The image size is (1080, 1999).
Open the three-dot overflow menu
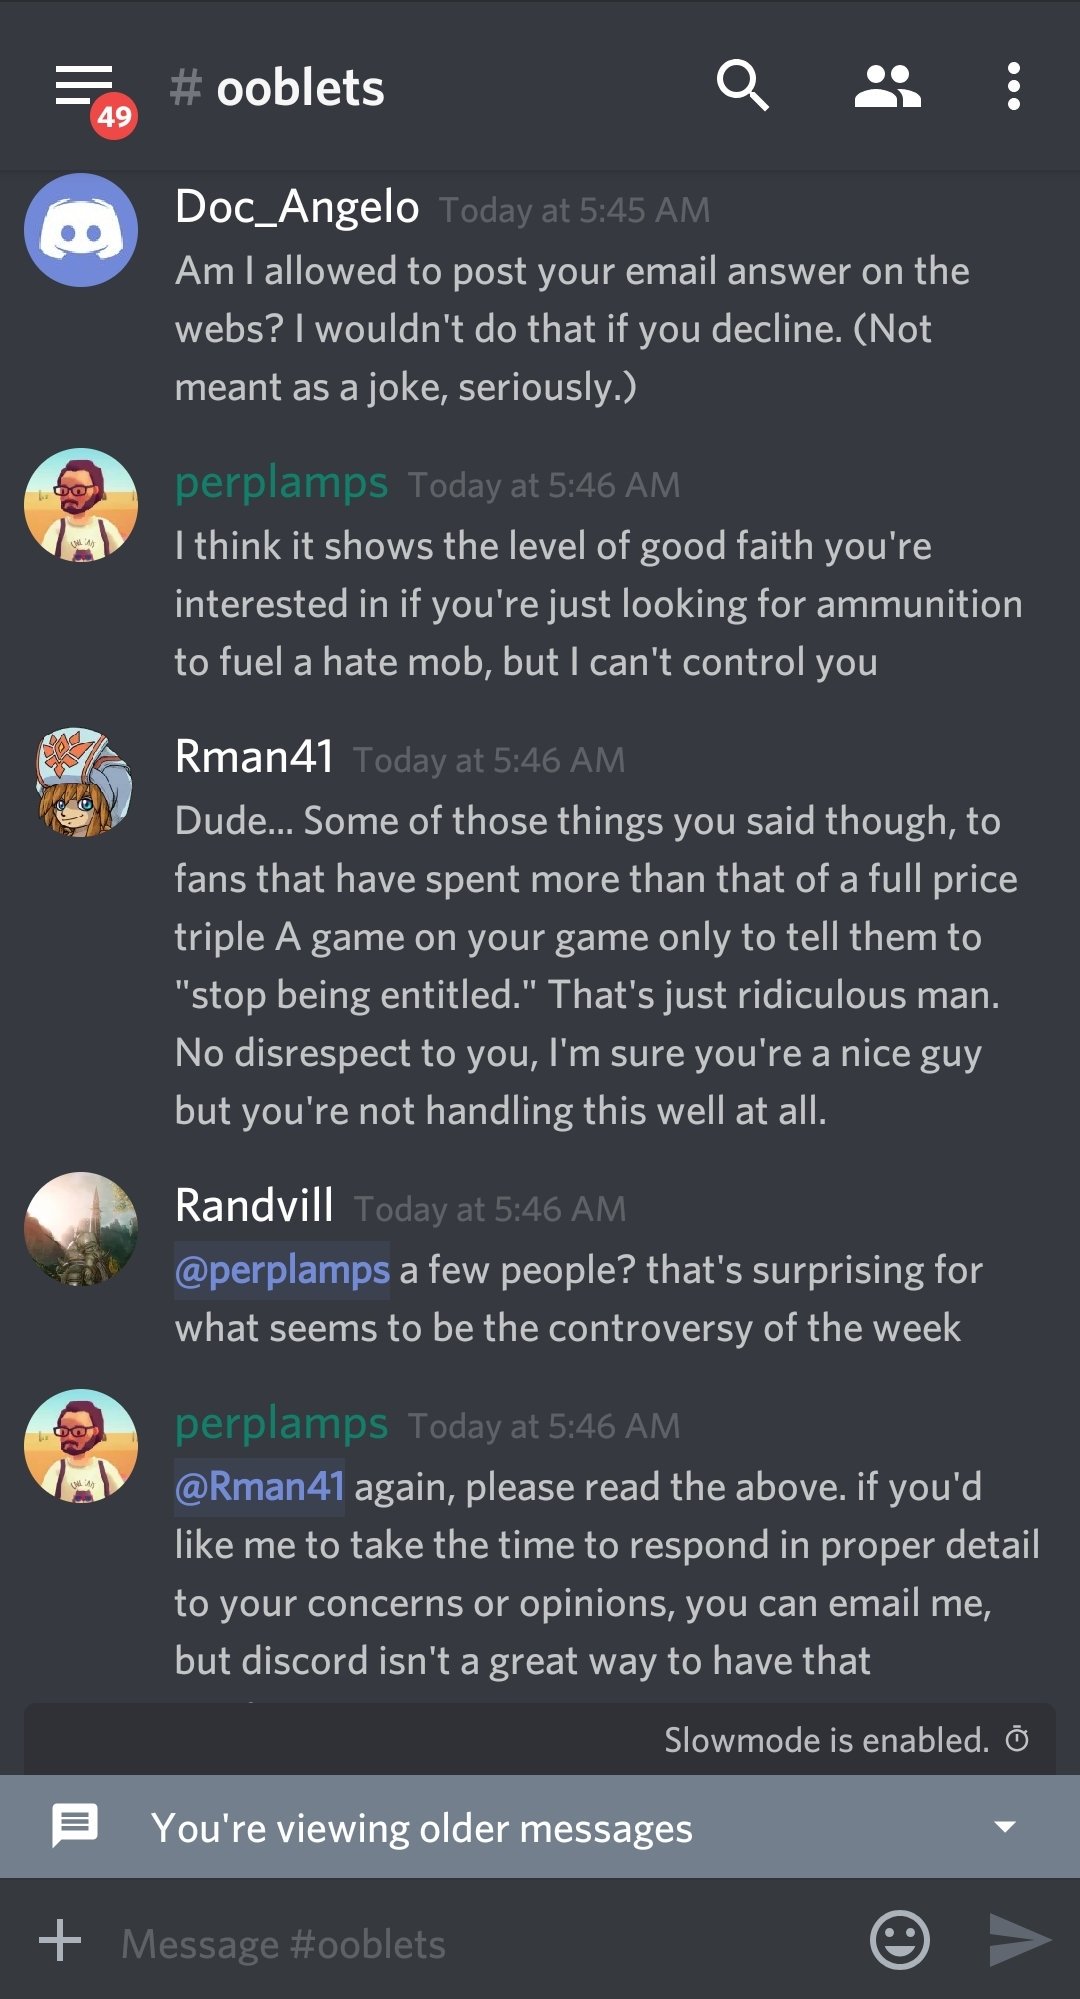[1013, 86]
